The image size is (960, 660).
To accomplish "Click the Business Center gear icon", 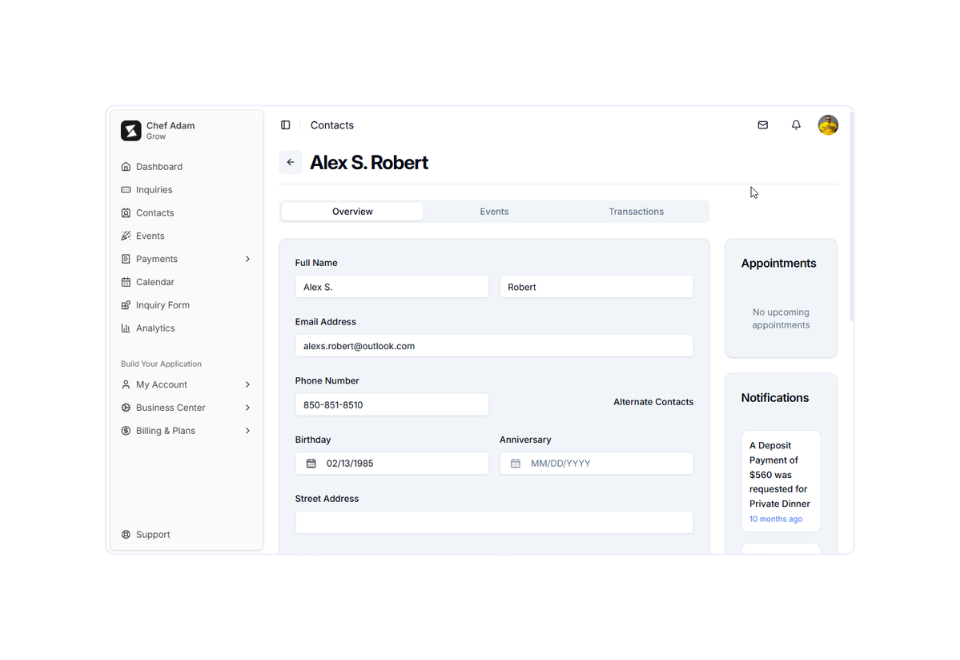I will pyautogui.click(x=126, y=408).
